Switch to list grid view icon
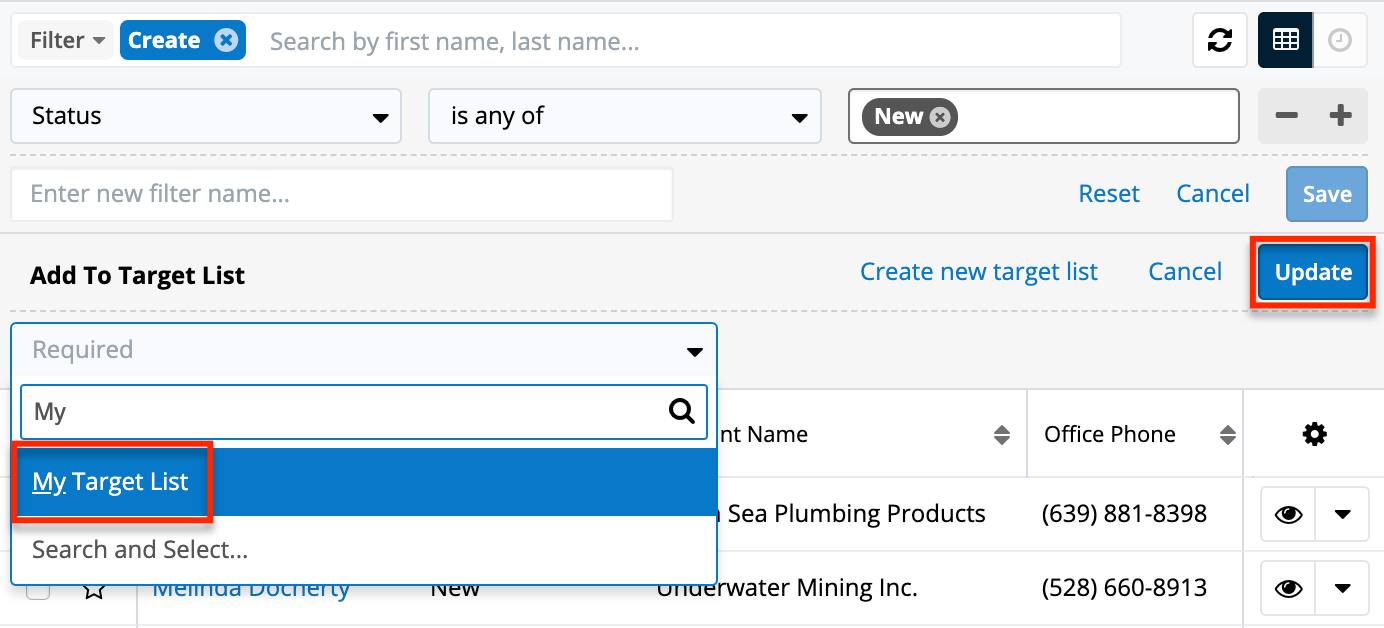Screen dimensions: 1384x628 point(1285,40)
